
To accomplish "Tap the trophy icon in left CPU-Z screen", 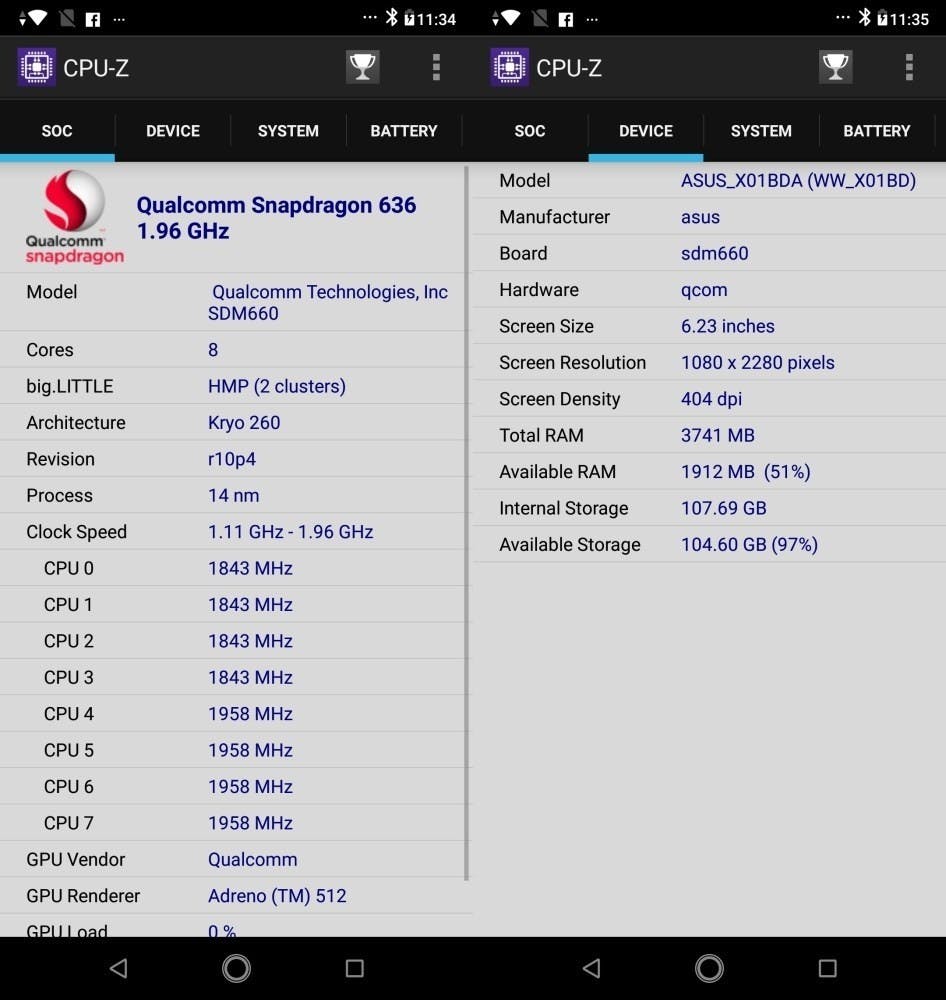I will [362, 66].
